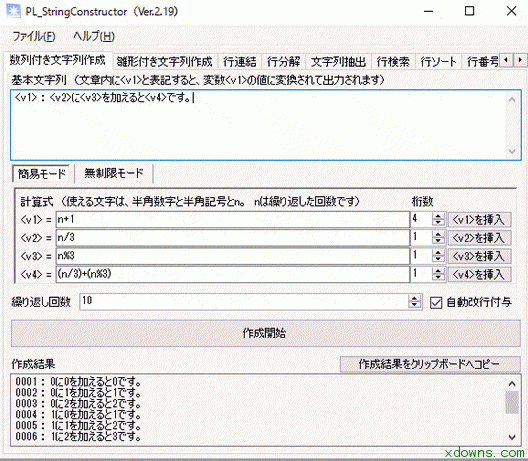Switch to 文字列抽出 tab
The width and height of the screenshot is (528, 461).
[338, 62]
